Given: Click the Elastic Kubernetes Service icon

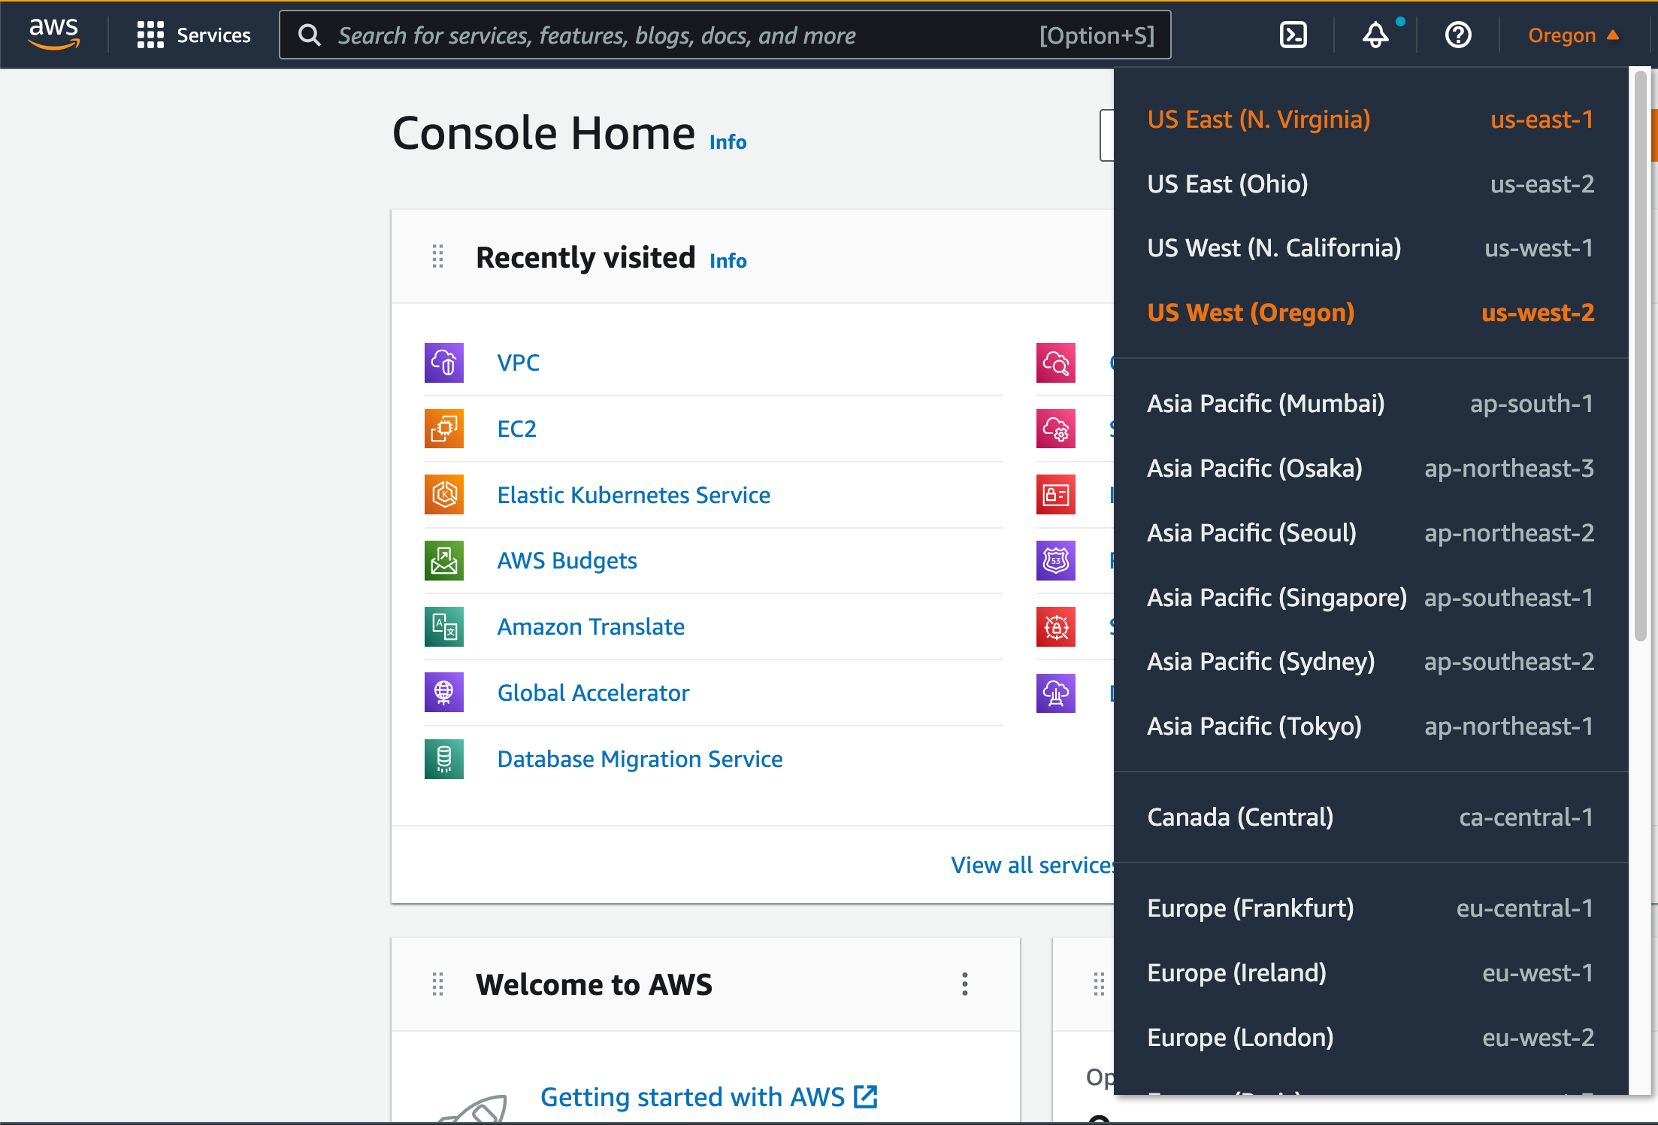Looking at the screenshot, I should 444,495.
